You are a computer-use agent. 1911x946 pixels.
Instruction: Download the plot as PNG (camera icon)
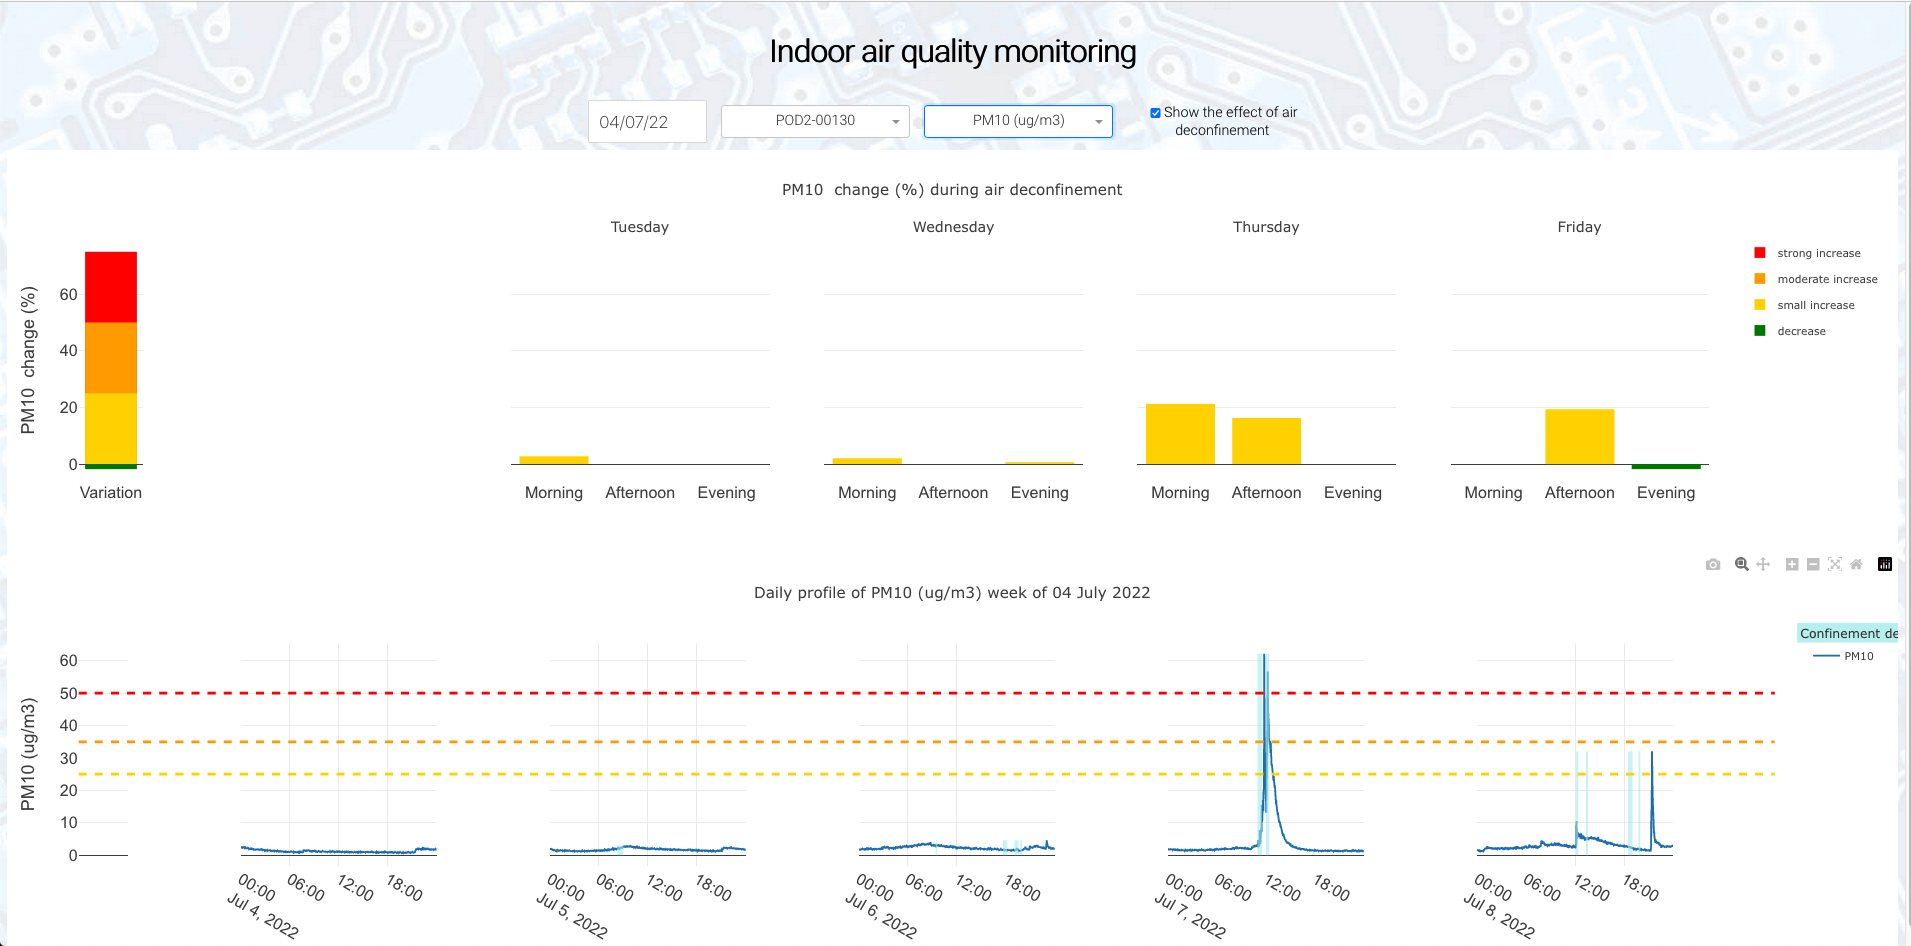tap(1713, 564)
